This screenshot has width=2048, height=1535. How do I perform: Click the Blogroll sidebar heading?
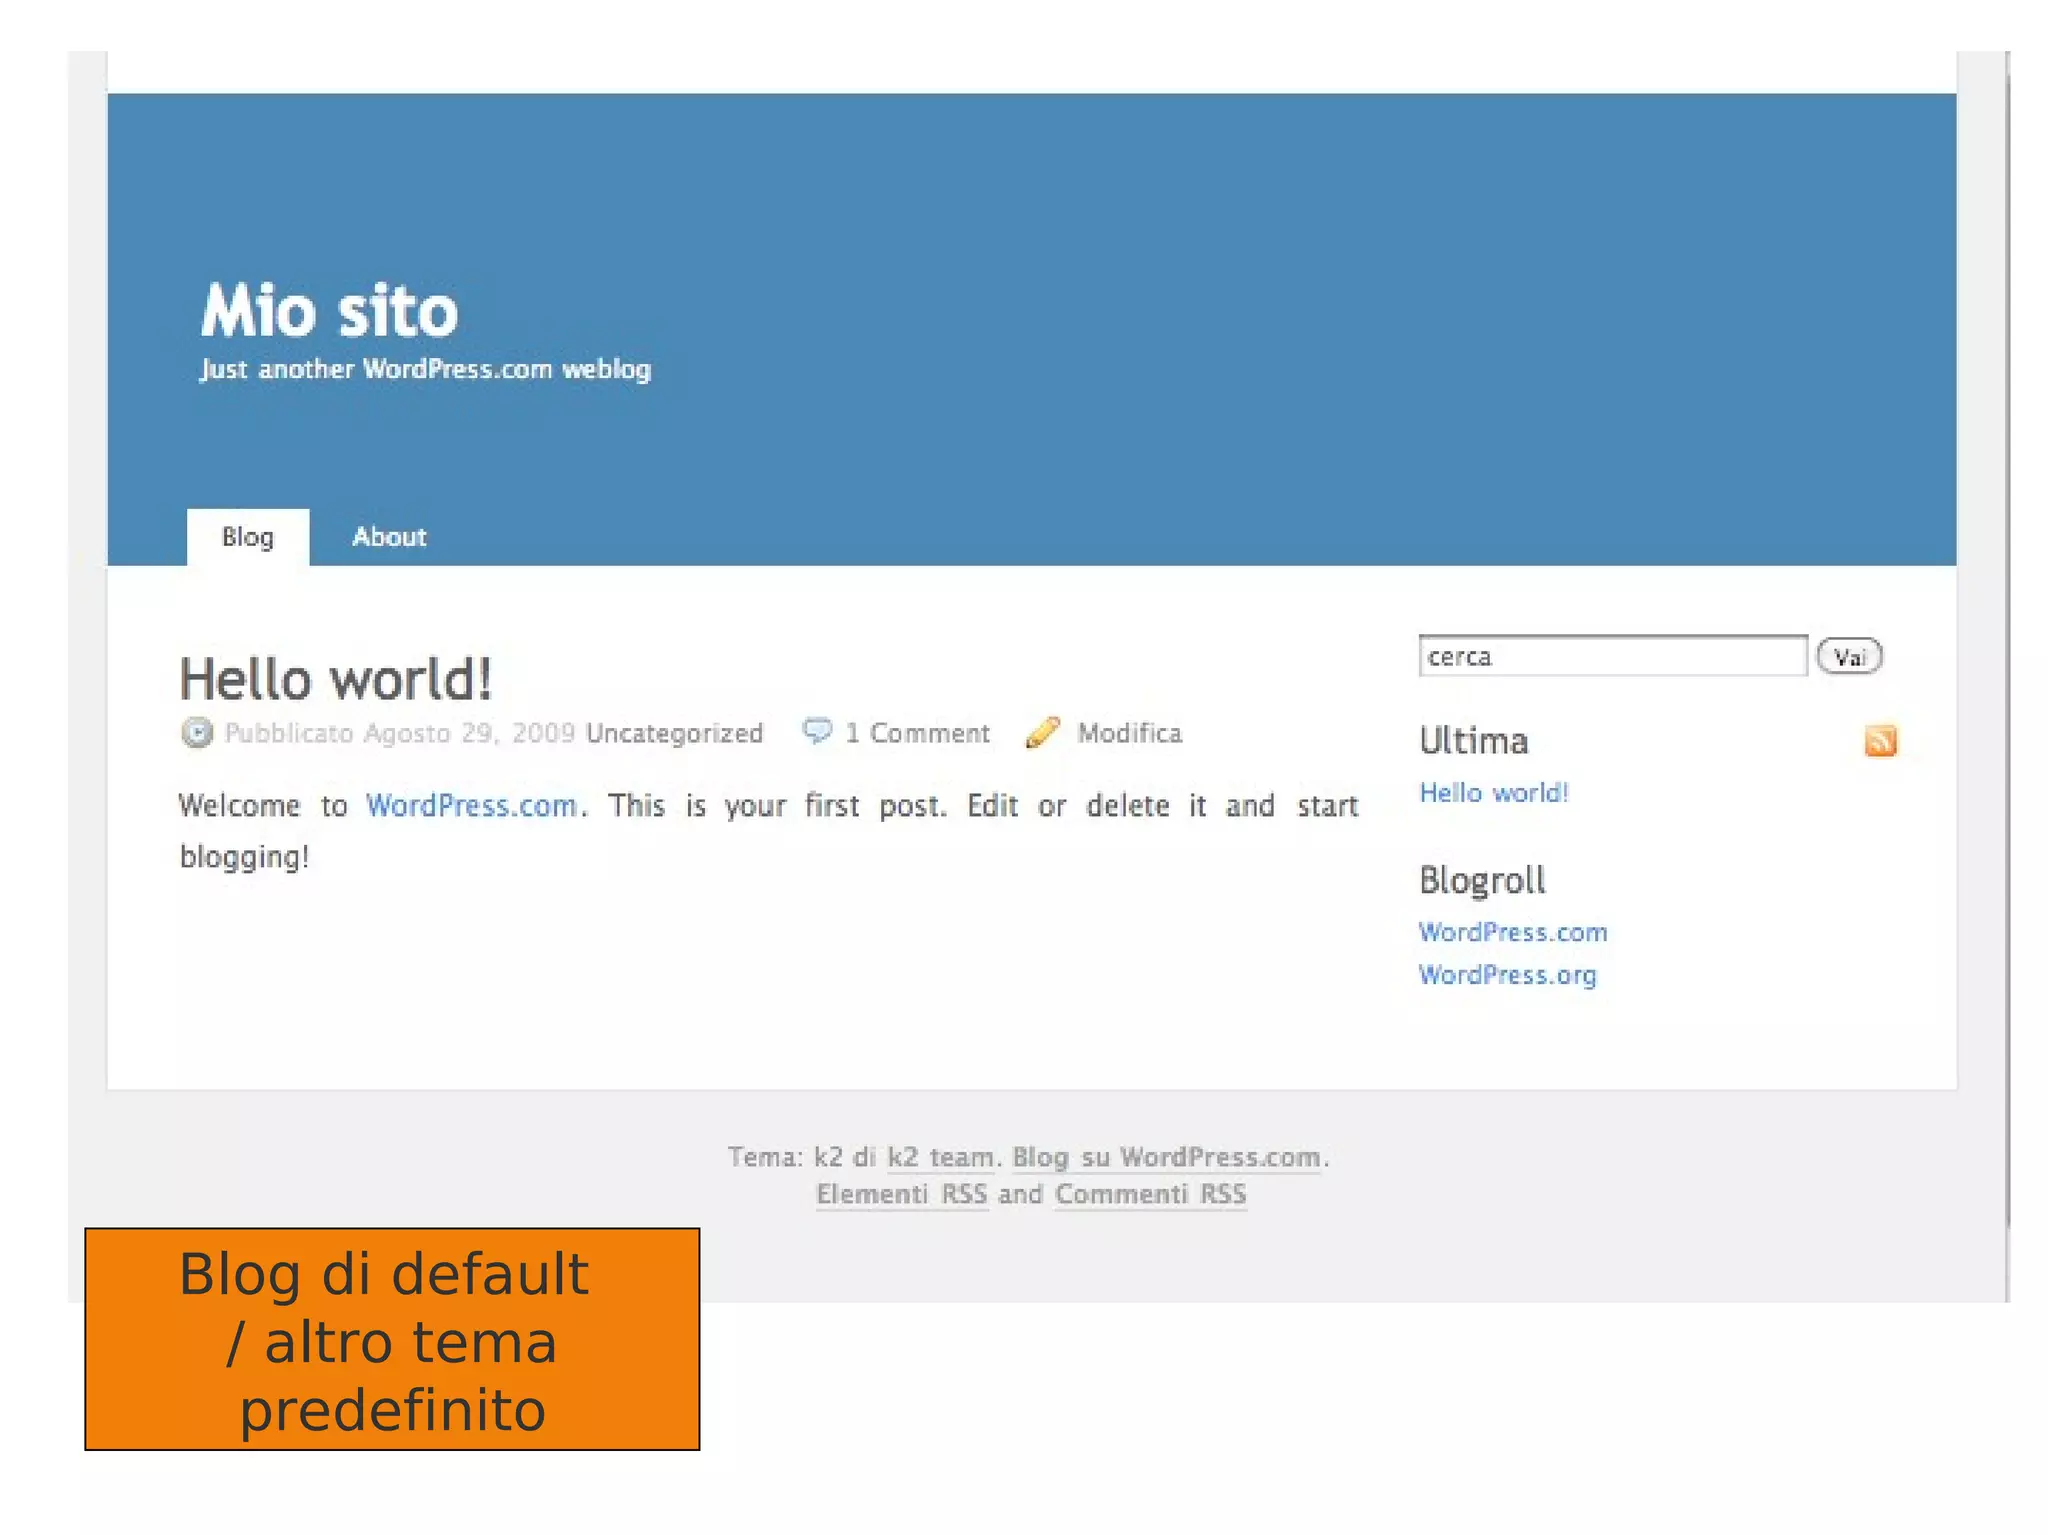(1482, 880)
